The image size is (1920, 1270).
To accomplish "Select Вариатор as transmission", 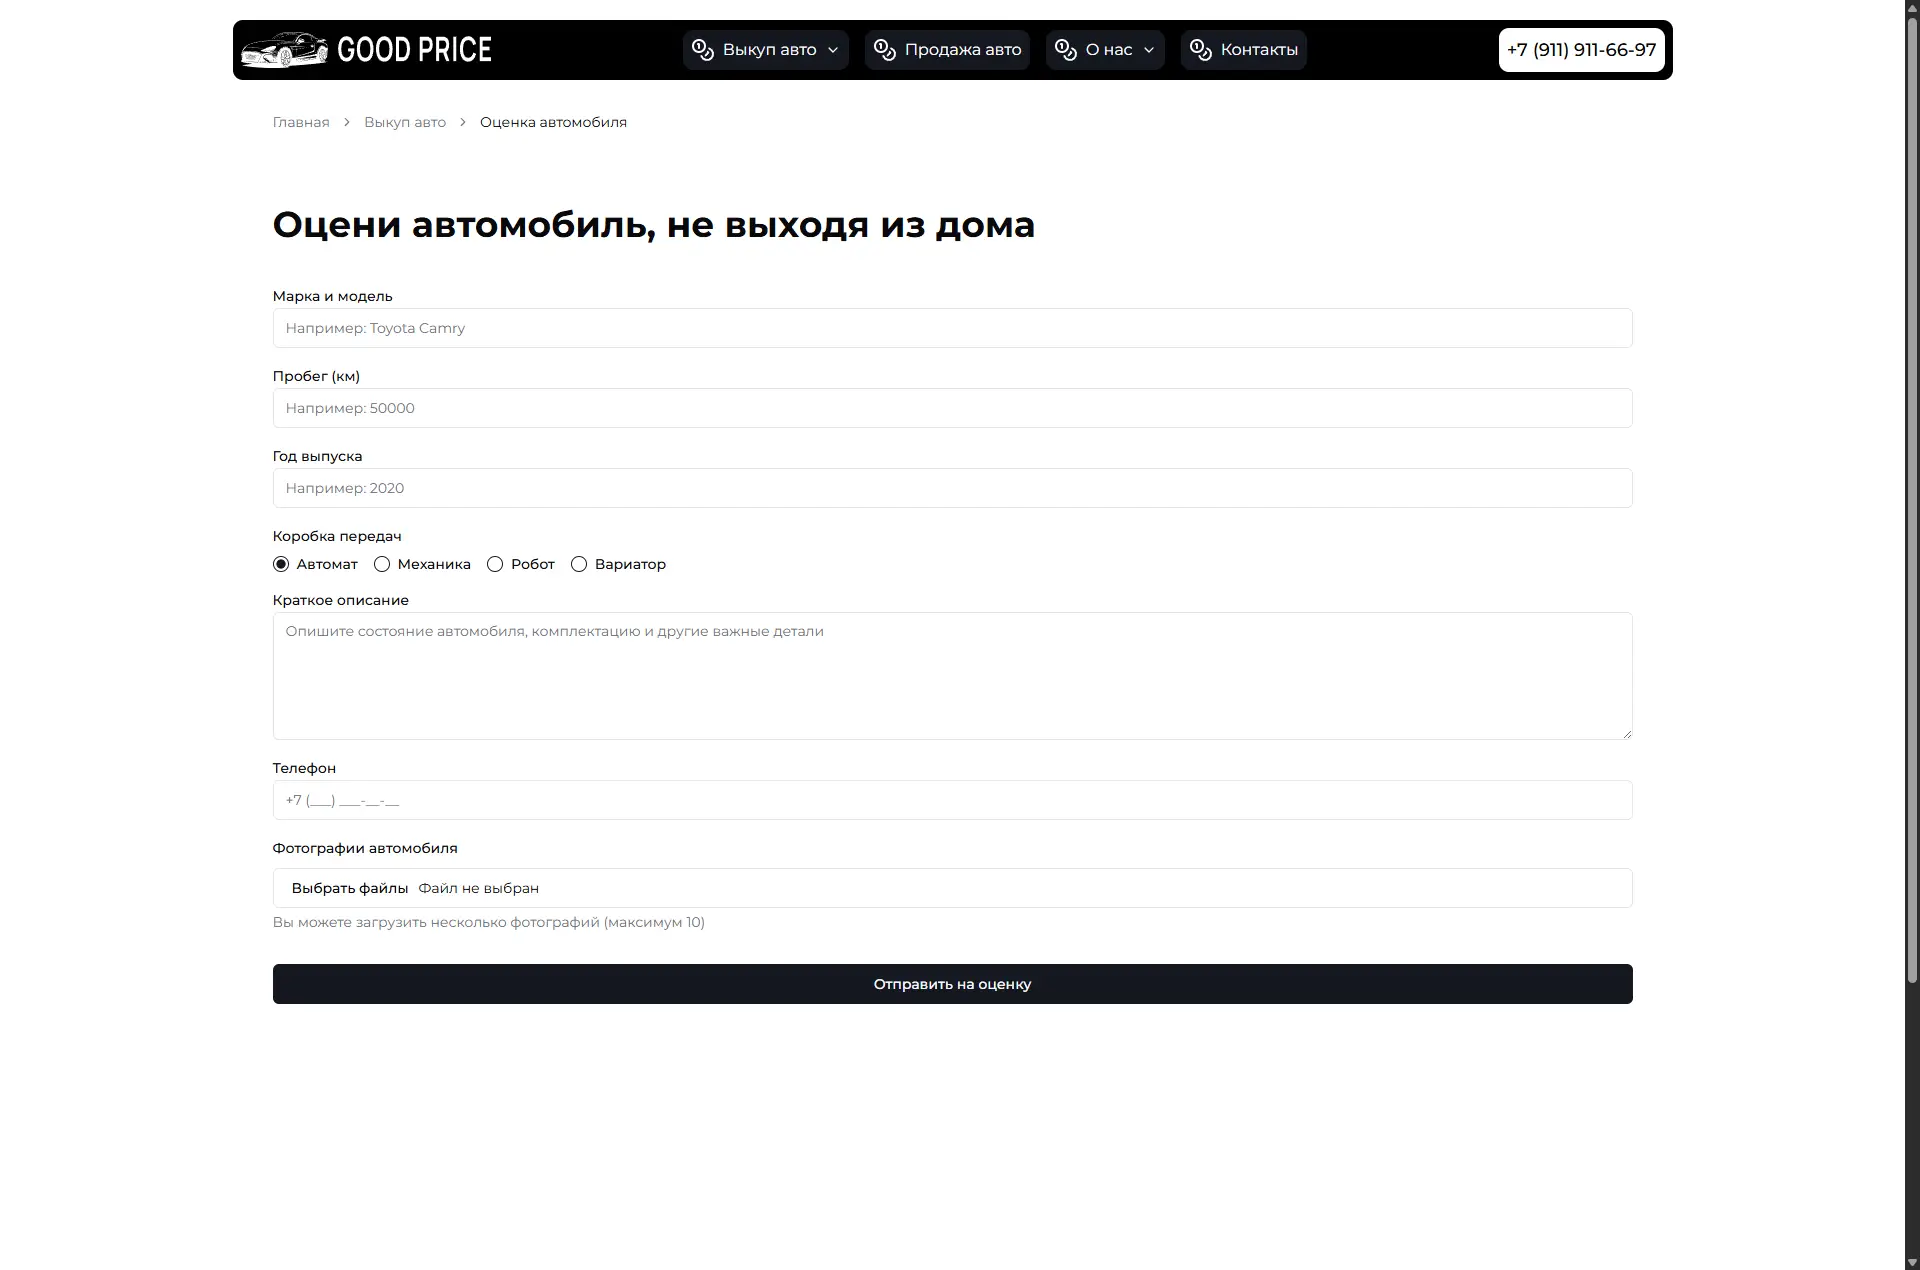I will pos(580,564).
